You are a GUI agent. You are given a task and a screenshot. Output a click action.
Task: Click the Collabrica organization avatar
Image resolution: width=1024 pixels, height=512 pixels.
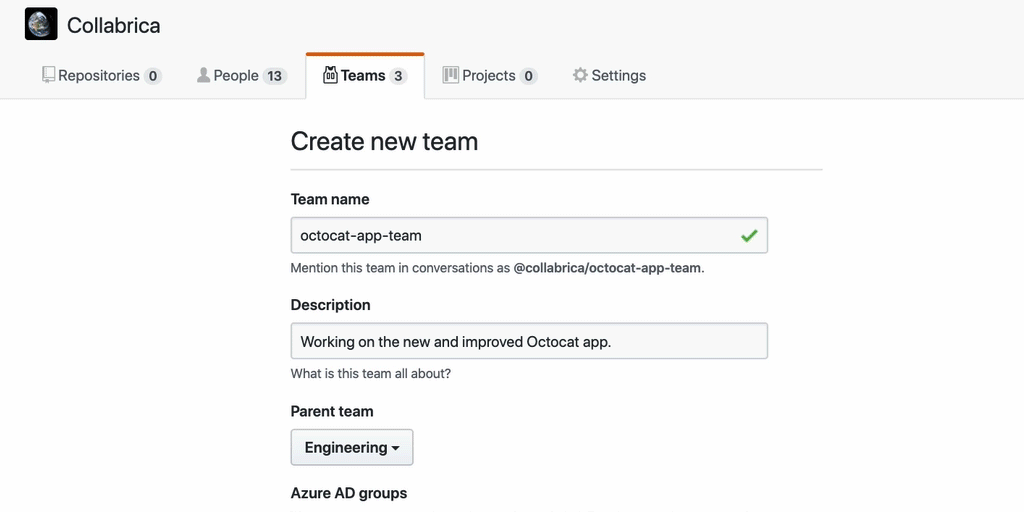(41, 24)
